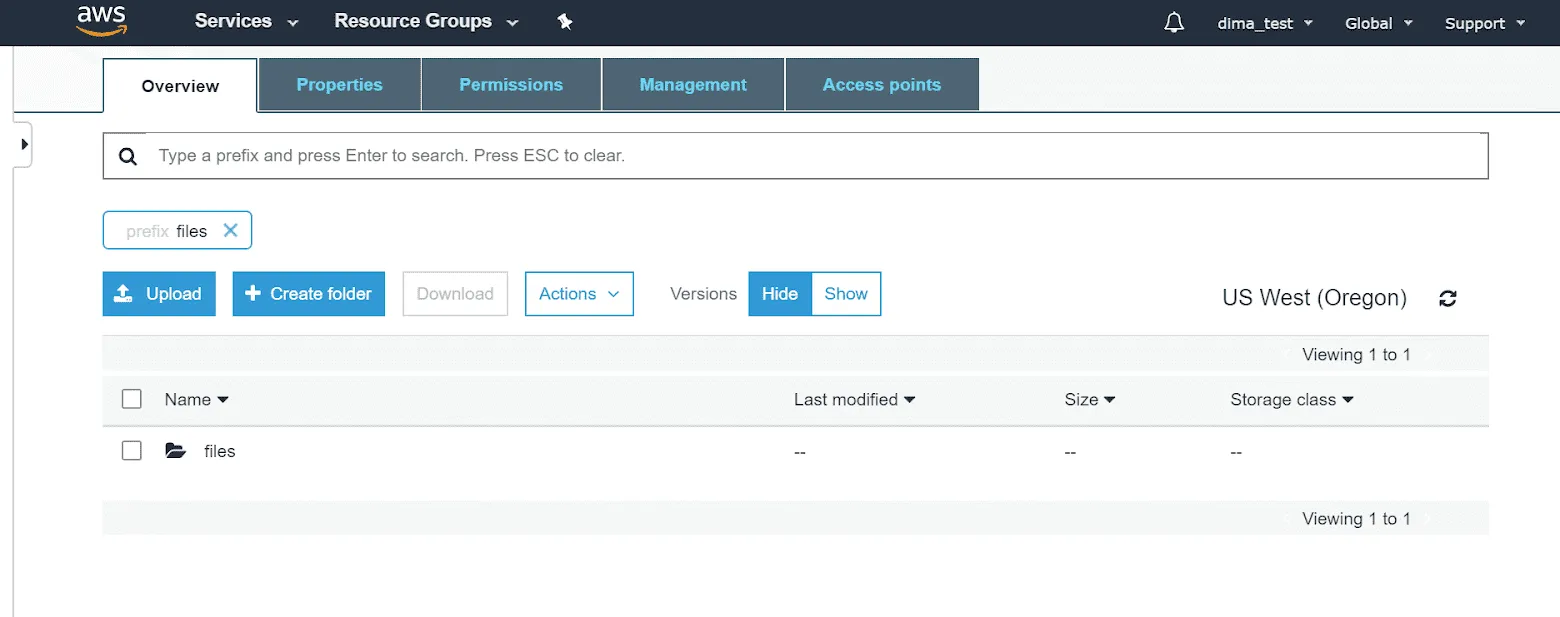This screenshot has height=617, width=1560.
Task: Open the files folder link
Action: tap(219, 450)
